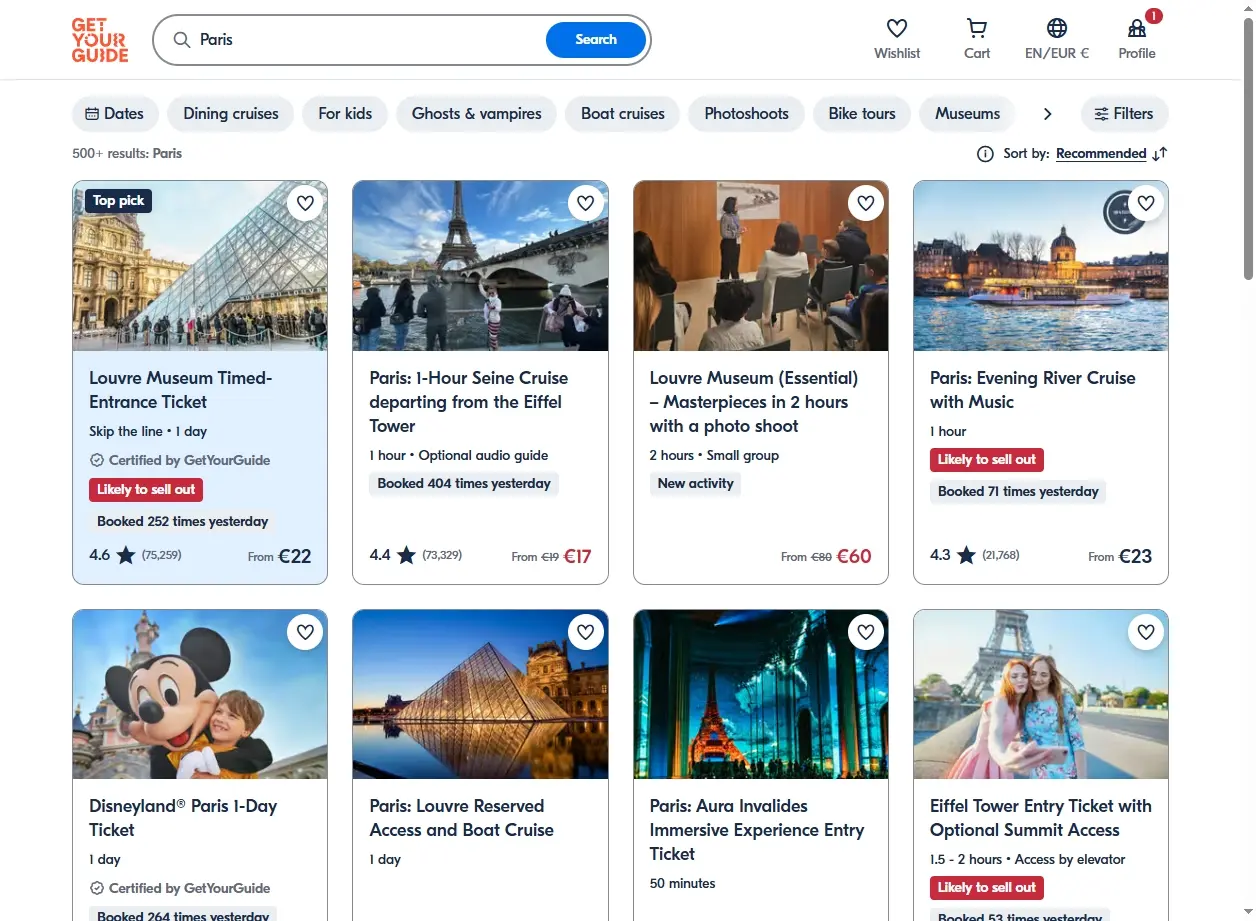Open the GetYourGuide home logo

tap(100, 40)
